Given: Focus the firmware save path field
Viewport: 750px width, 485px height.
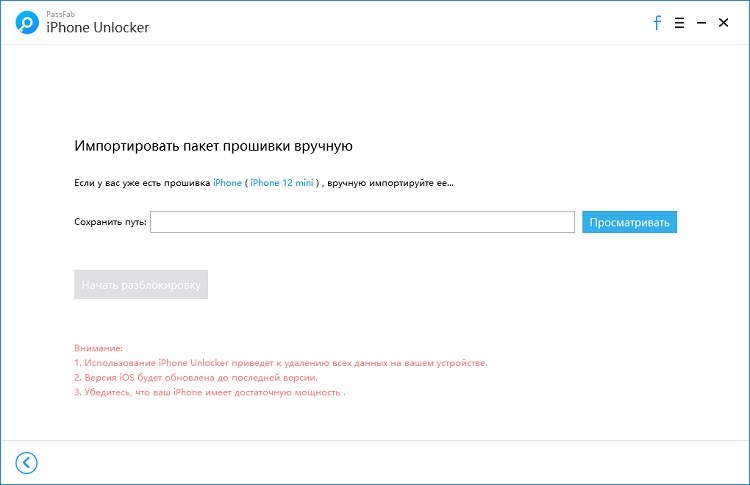Looking at the screenshot, I should point(362,222).
